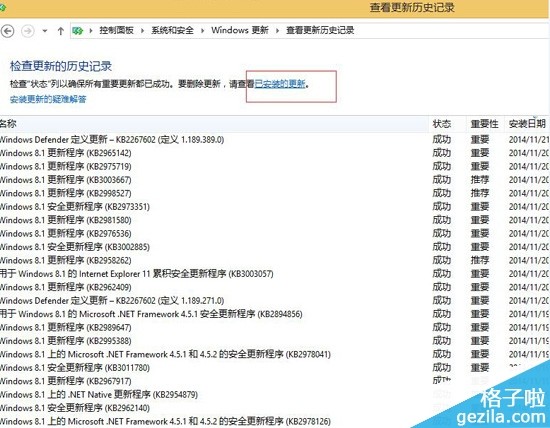Open the recent locations dropdown arrow

pyautogui.click(x=45, y=31)
